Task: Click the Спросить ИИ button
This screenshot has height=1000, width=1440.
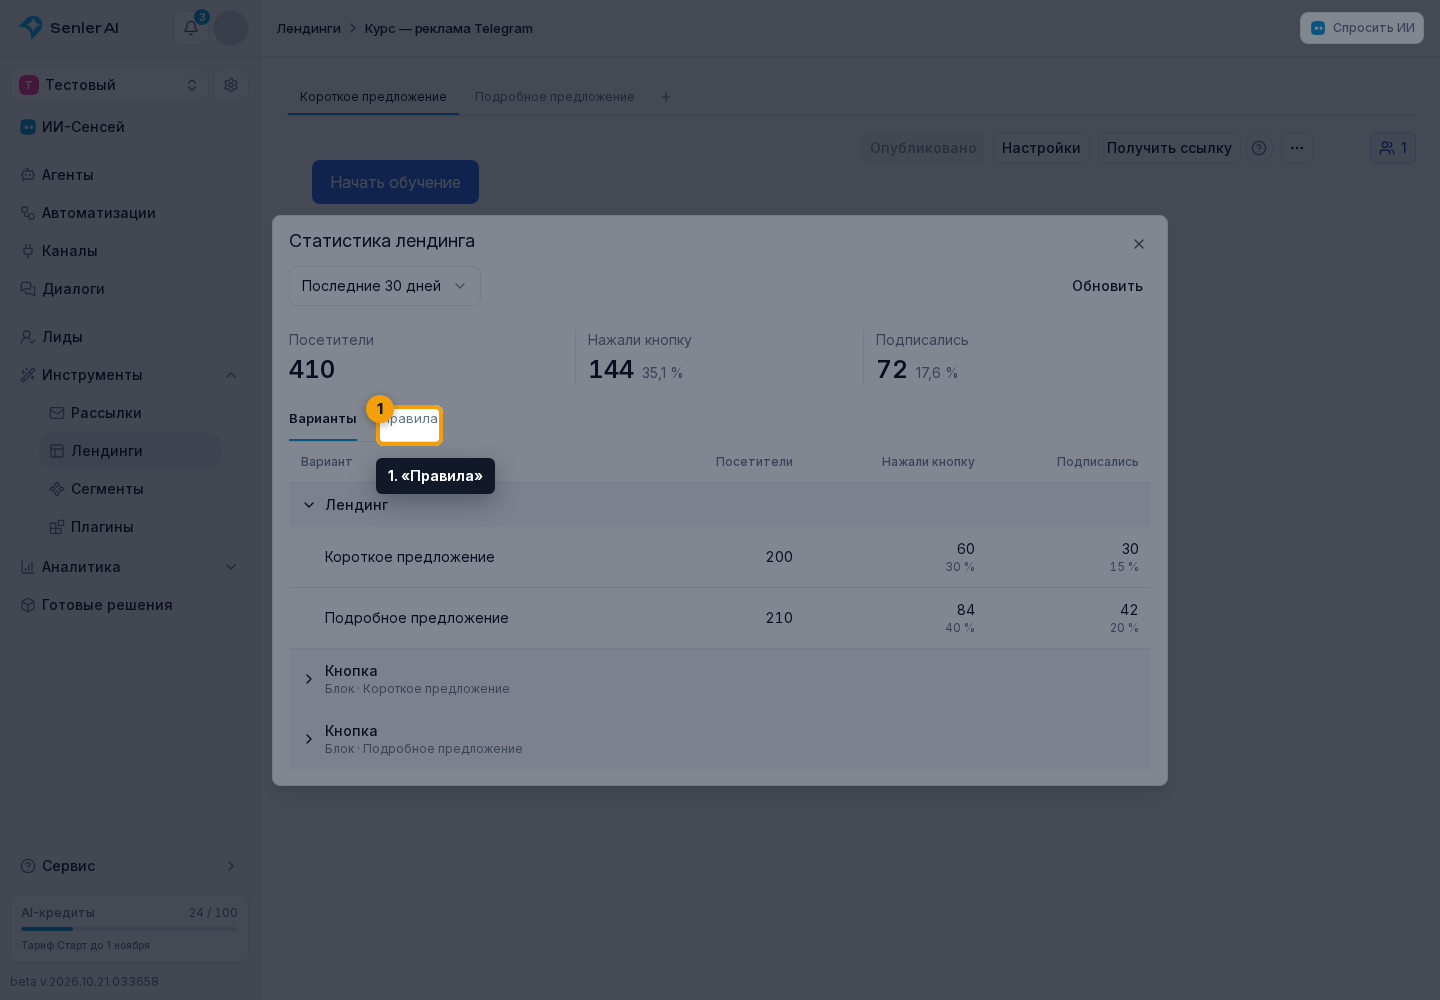Action: [x=1362, y=28]
